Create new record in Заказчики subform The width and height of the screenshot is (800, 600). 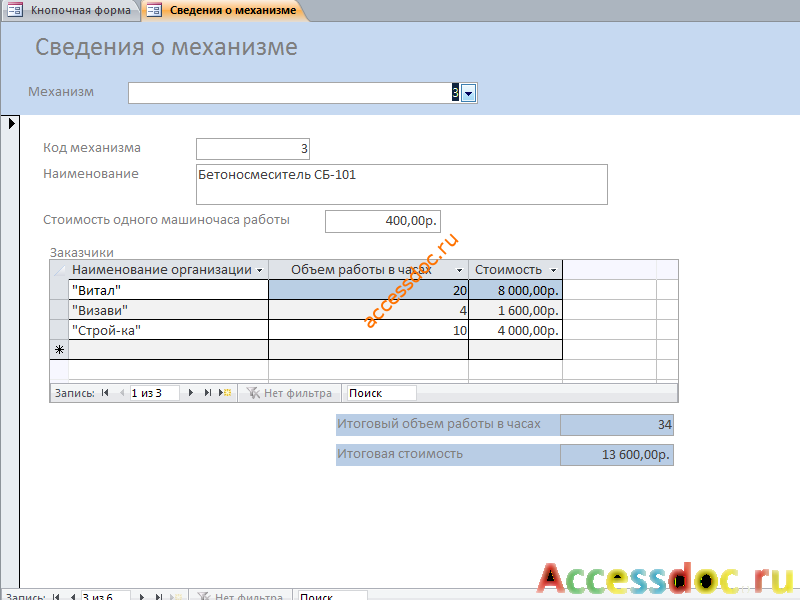[x=225, y=393]
